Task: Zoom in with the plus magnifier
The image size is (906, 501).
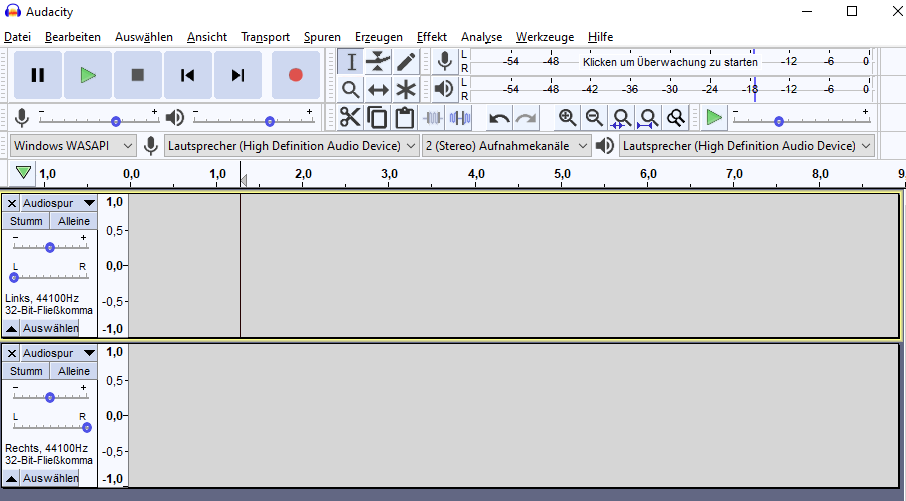Action: point(567,118)
